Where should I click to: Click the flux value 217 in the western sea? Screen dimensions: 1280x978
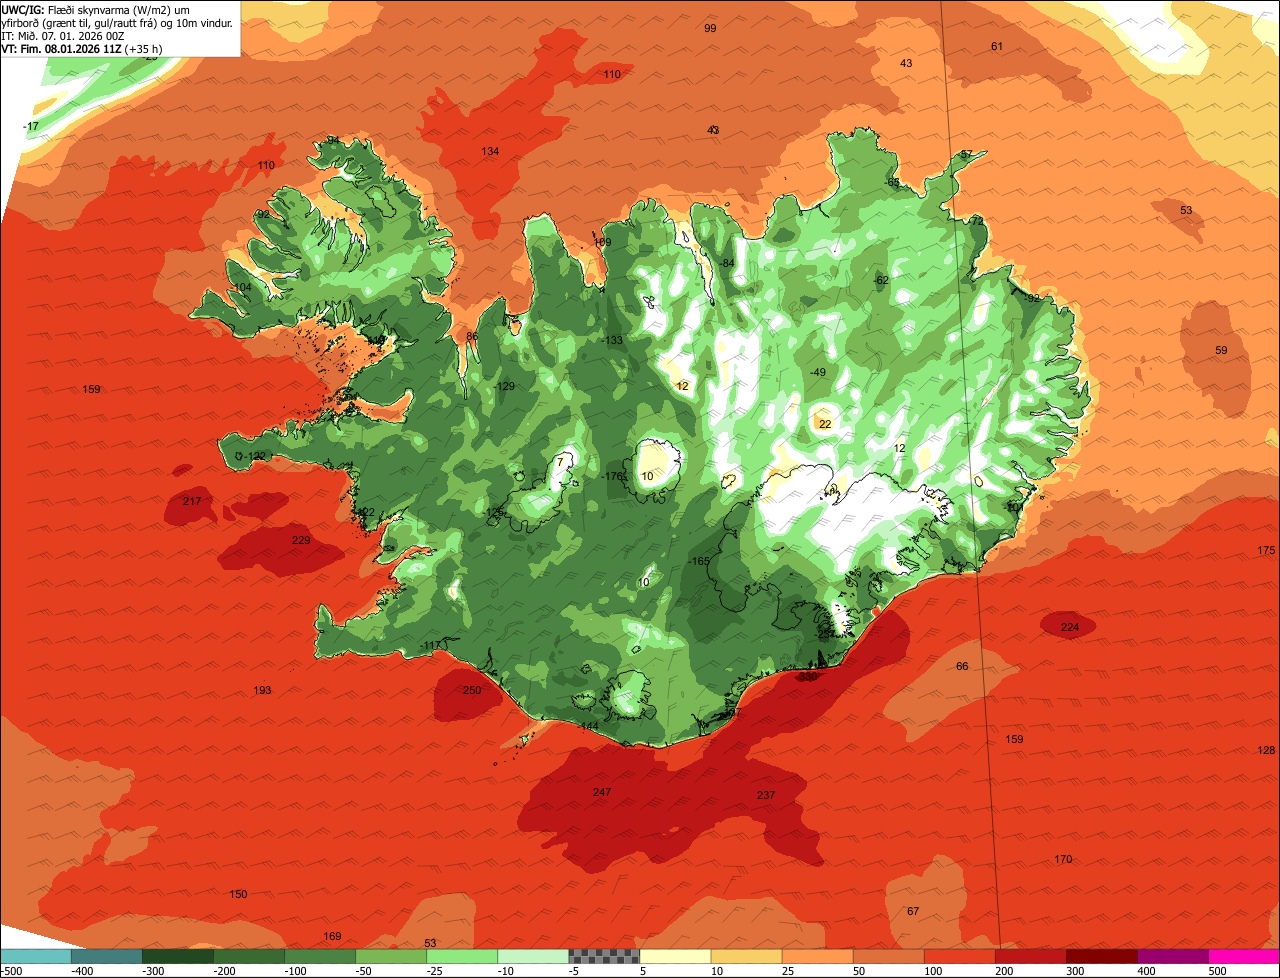192,501
